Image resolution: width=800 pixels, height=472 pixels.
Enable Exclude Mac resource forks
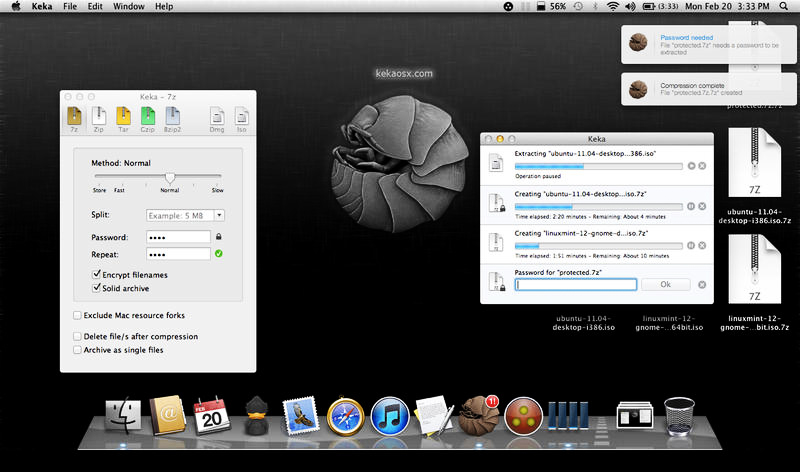(x=77, y=315)
